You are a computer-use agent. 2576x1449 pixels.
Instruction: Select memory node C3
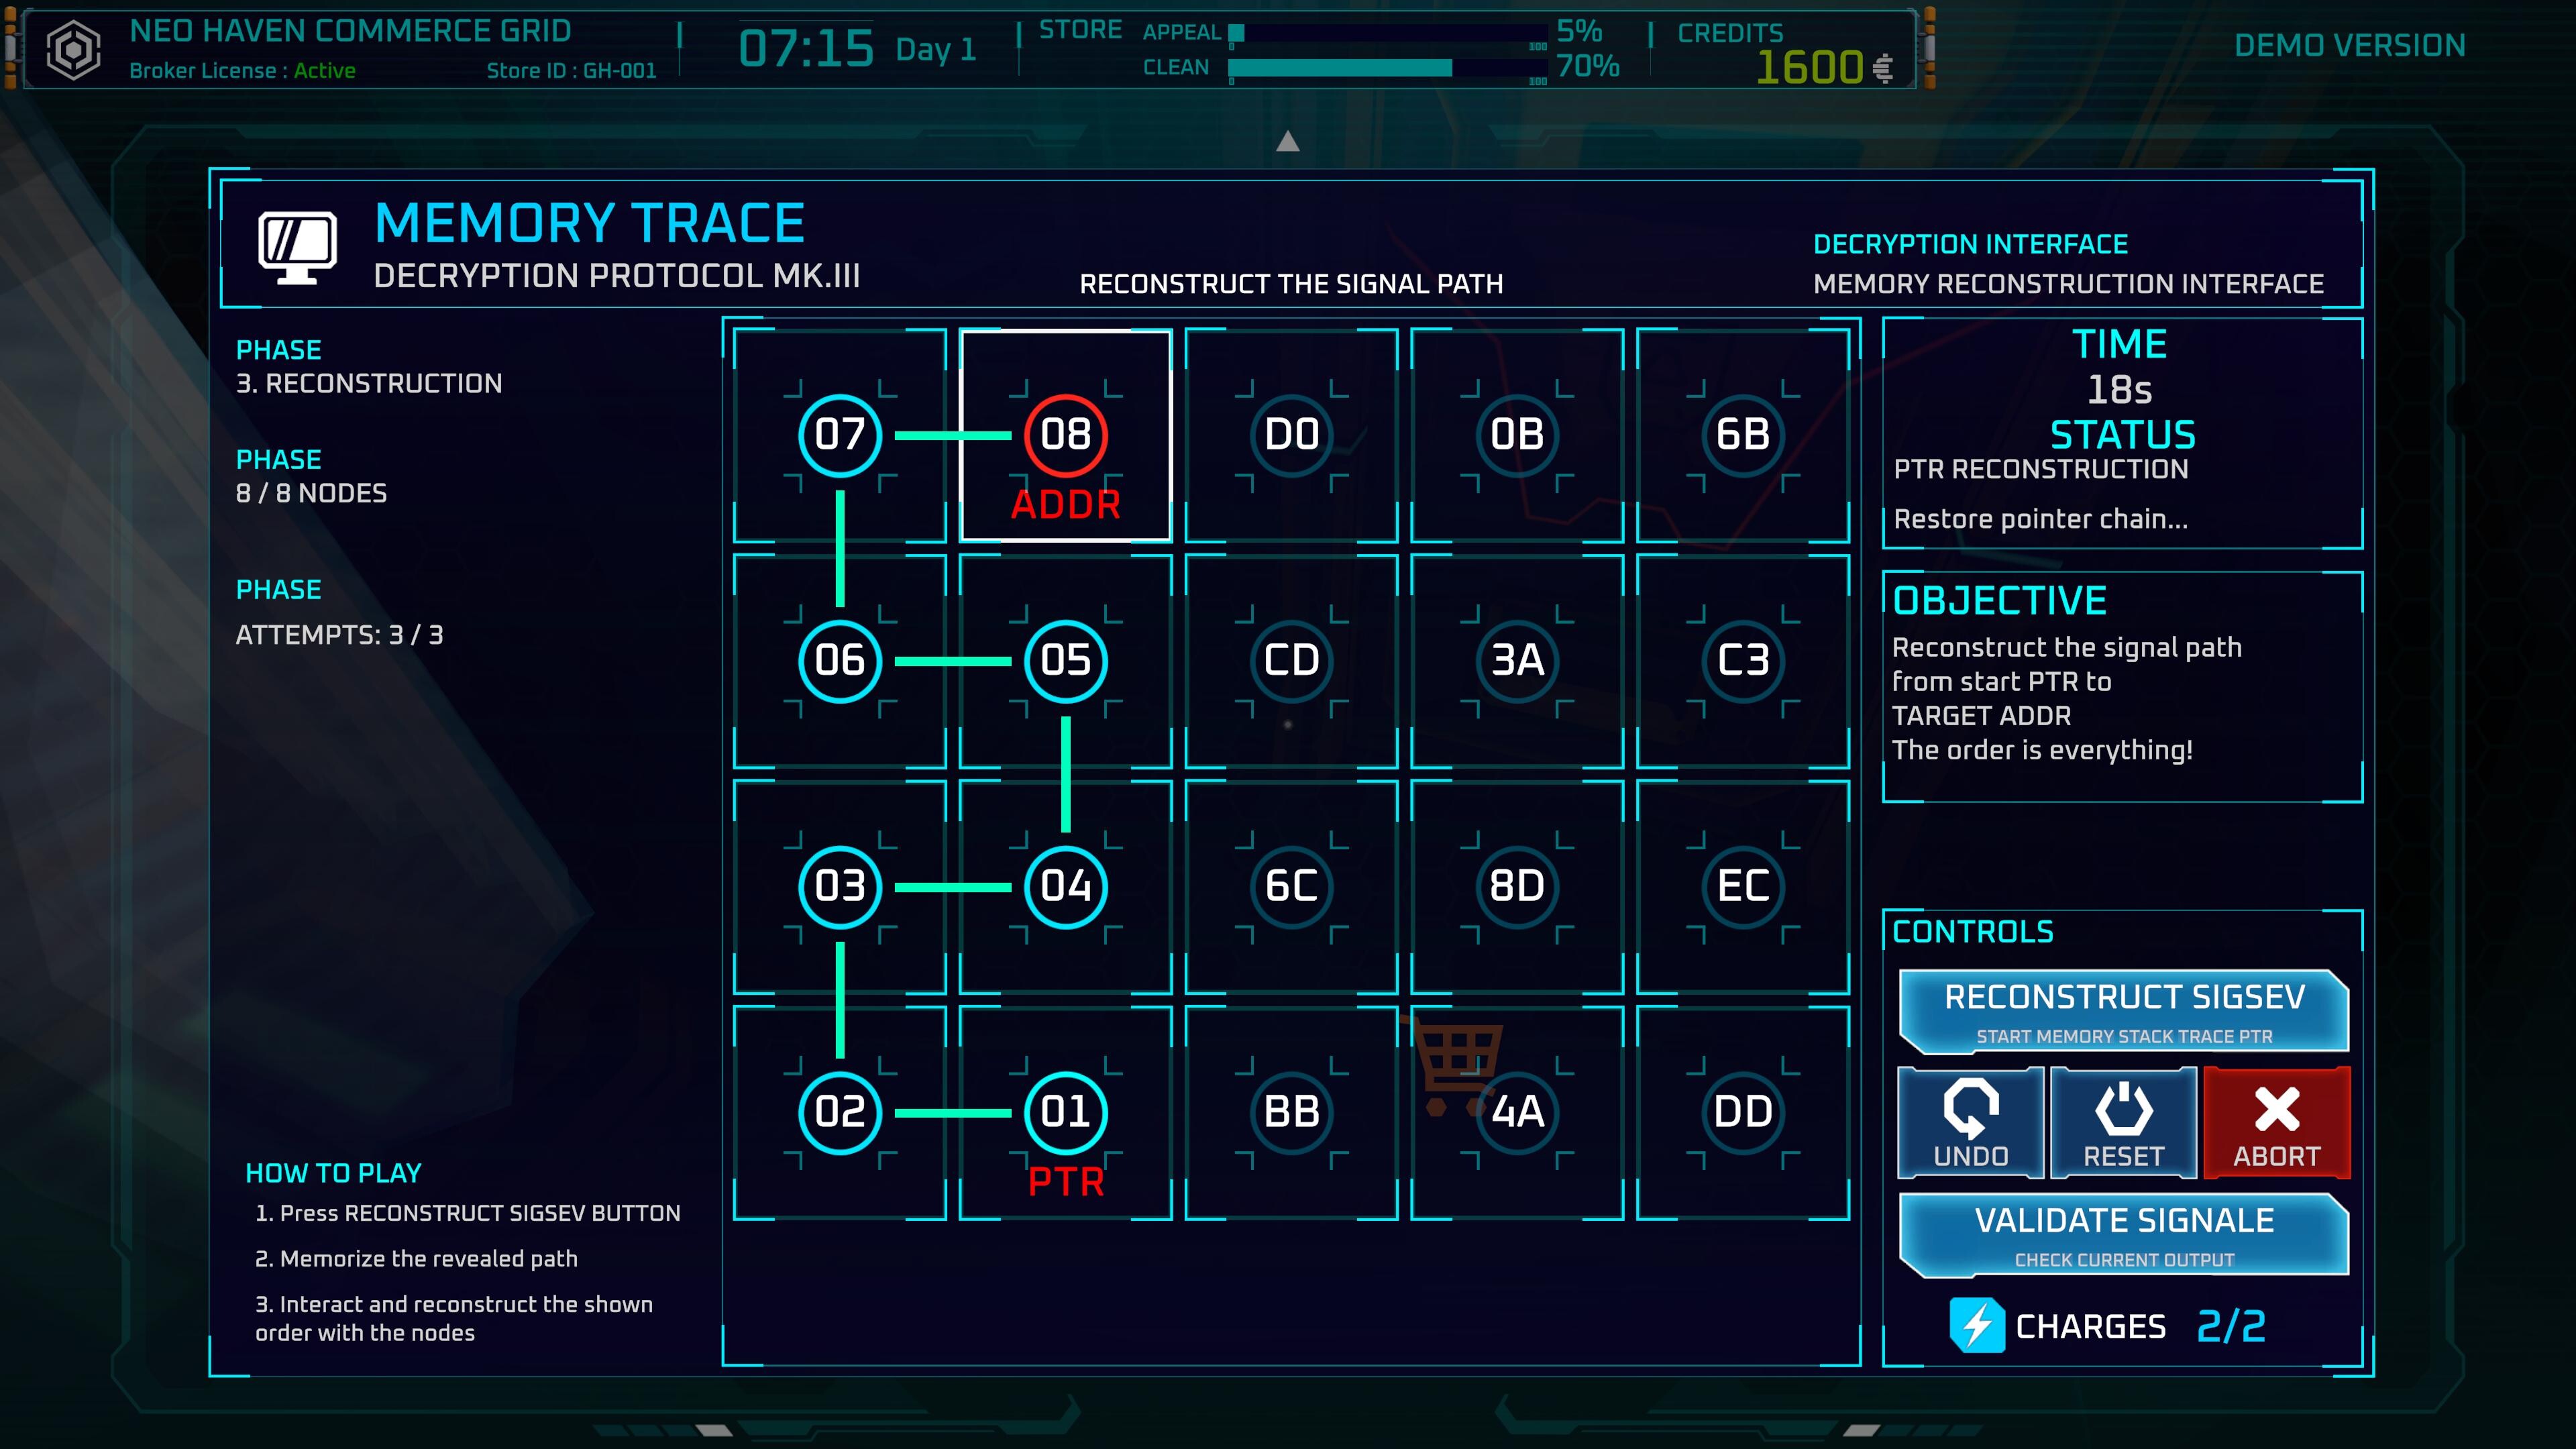(1743, 660)
